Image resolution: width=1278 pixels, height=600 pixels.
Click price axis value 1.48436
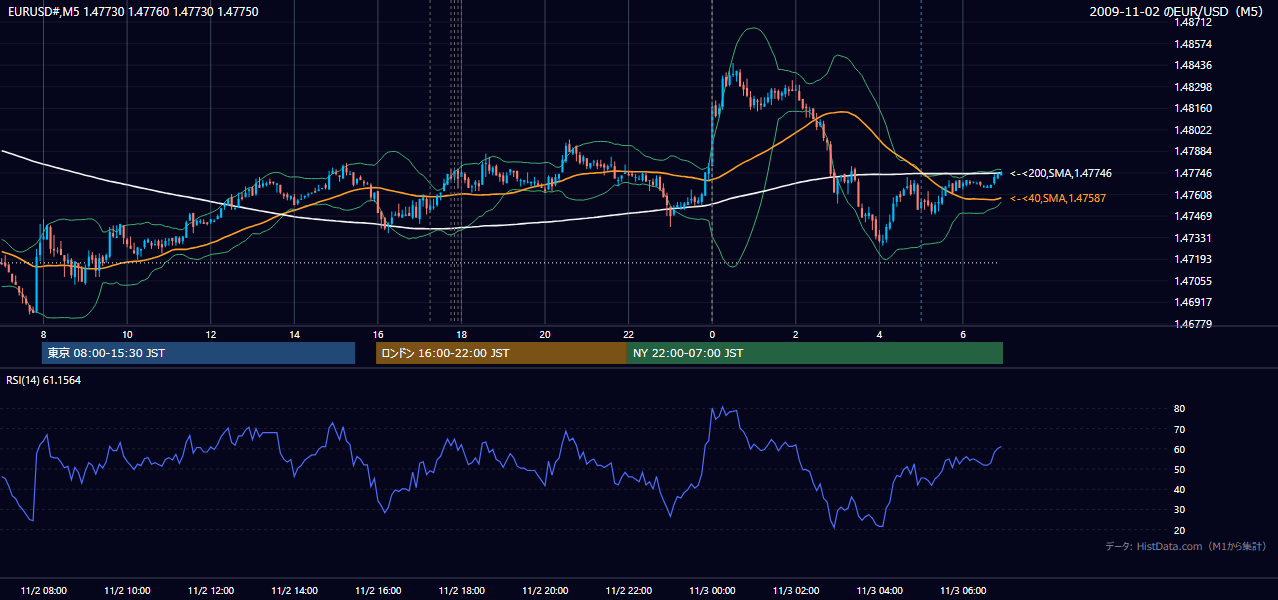point(1193,65)
